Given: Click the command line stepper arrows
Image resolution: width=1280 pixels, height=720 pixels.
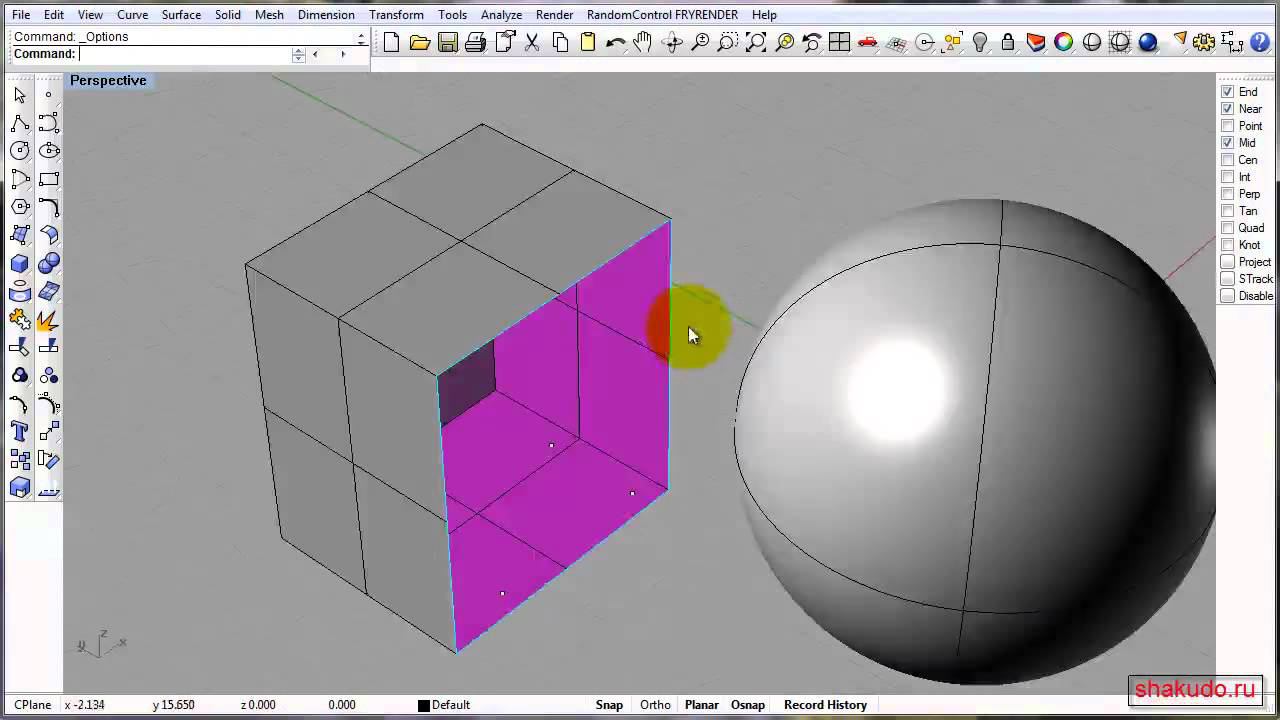Looking at the screenshot, I should [298, 54].
